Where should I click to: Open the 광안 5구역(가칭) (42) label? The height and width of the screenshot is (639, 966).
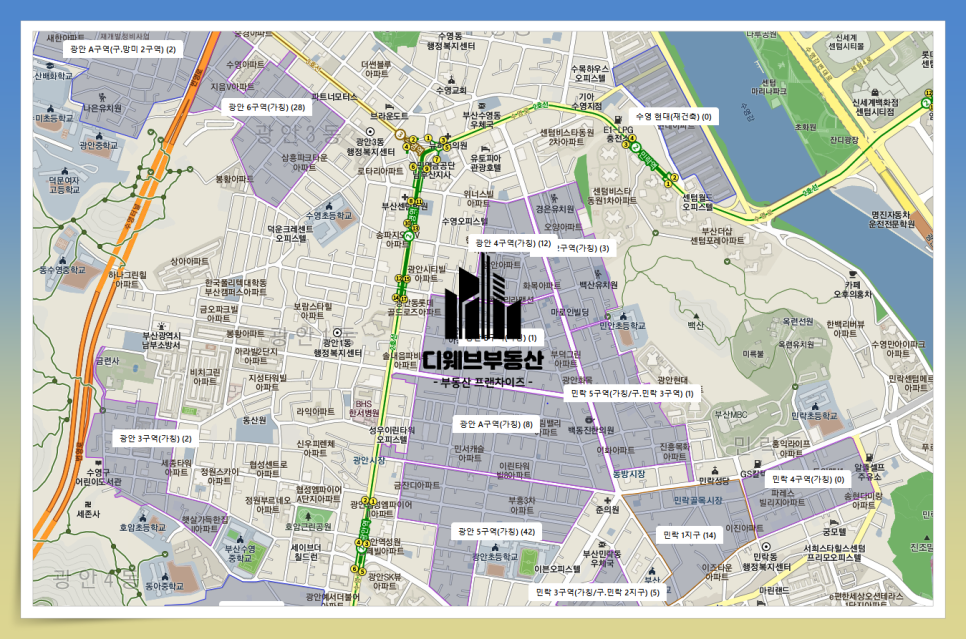coord(497,532)
